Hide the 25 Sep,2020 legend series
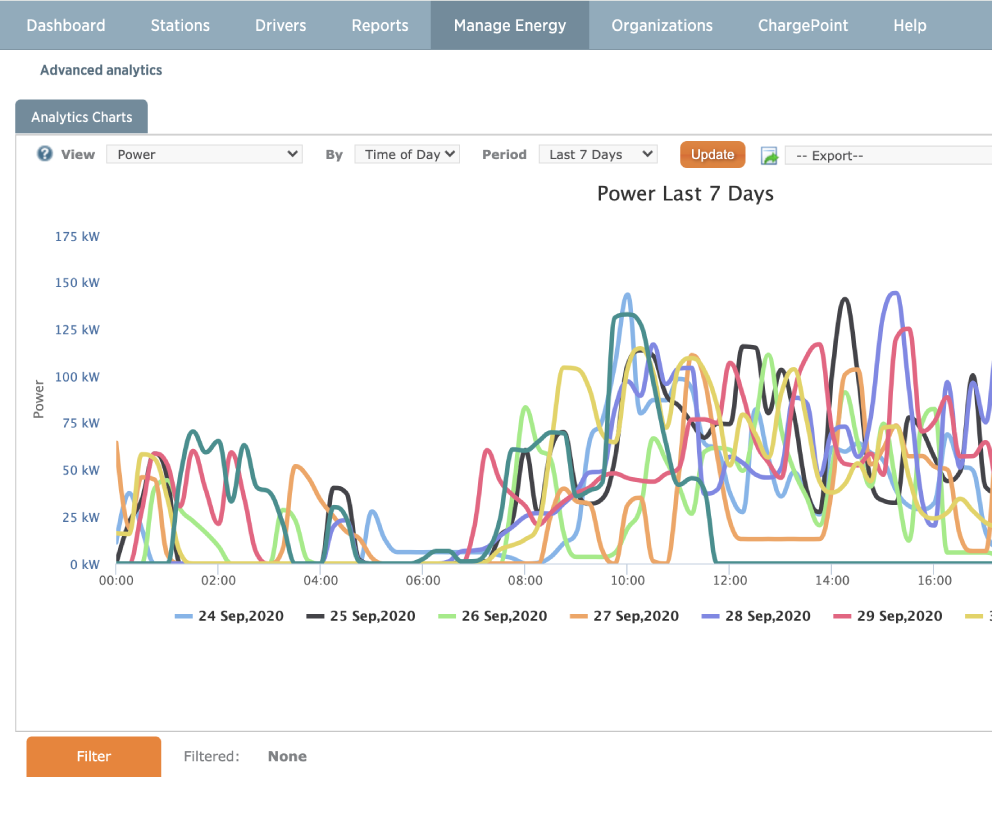This screenshot has height=820, width=992. tap(372, 616)
